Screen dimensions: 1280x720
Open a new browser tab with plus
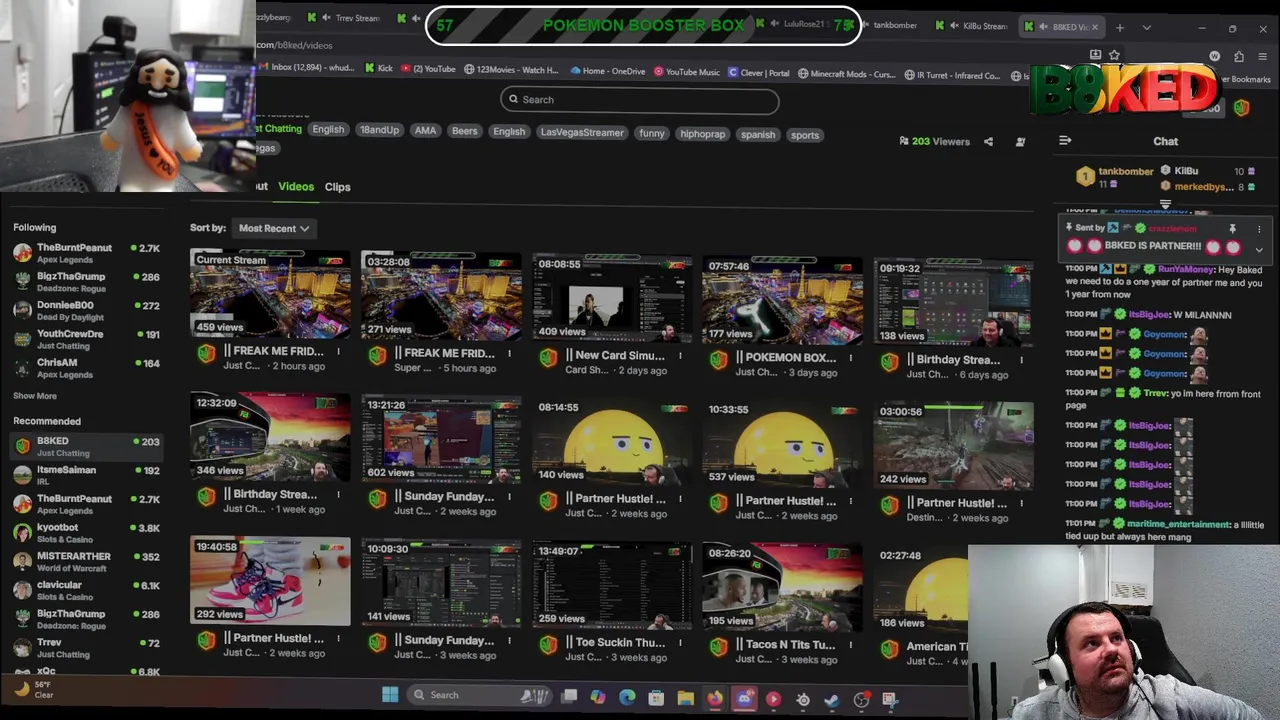point(1120,27)
